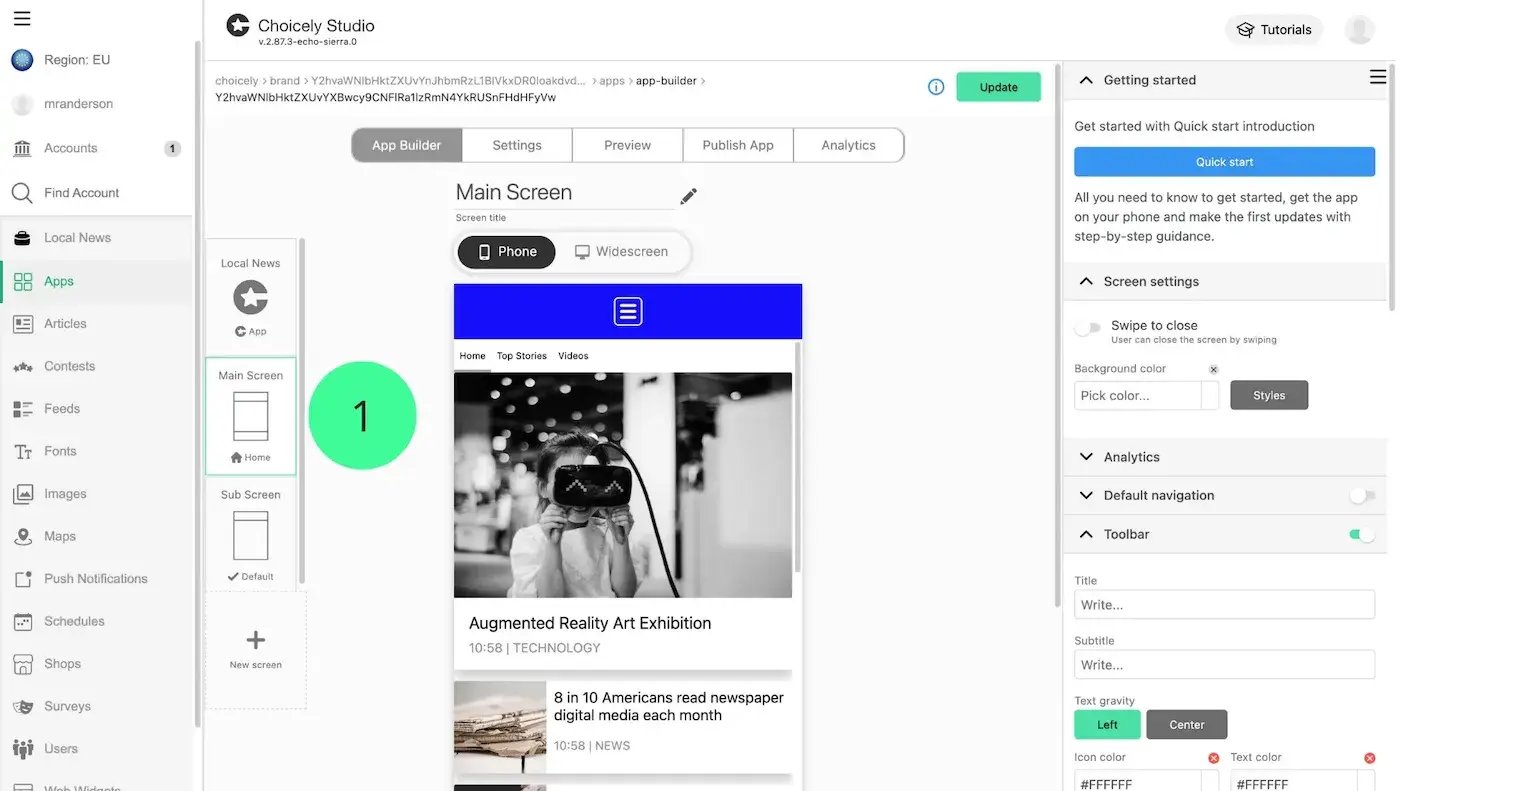The image size is (1536, 791).
Task: Expand the Analytics section in right panel
Action: [x=1086, y=457]
